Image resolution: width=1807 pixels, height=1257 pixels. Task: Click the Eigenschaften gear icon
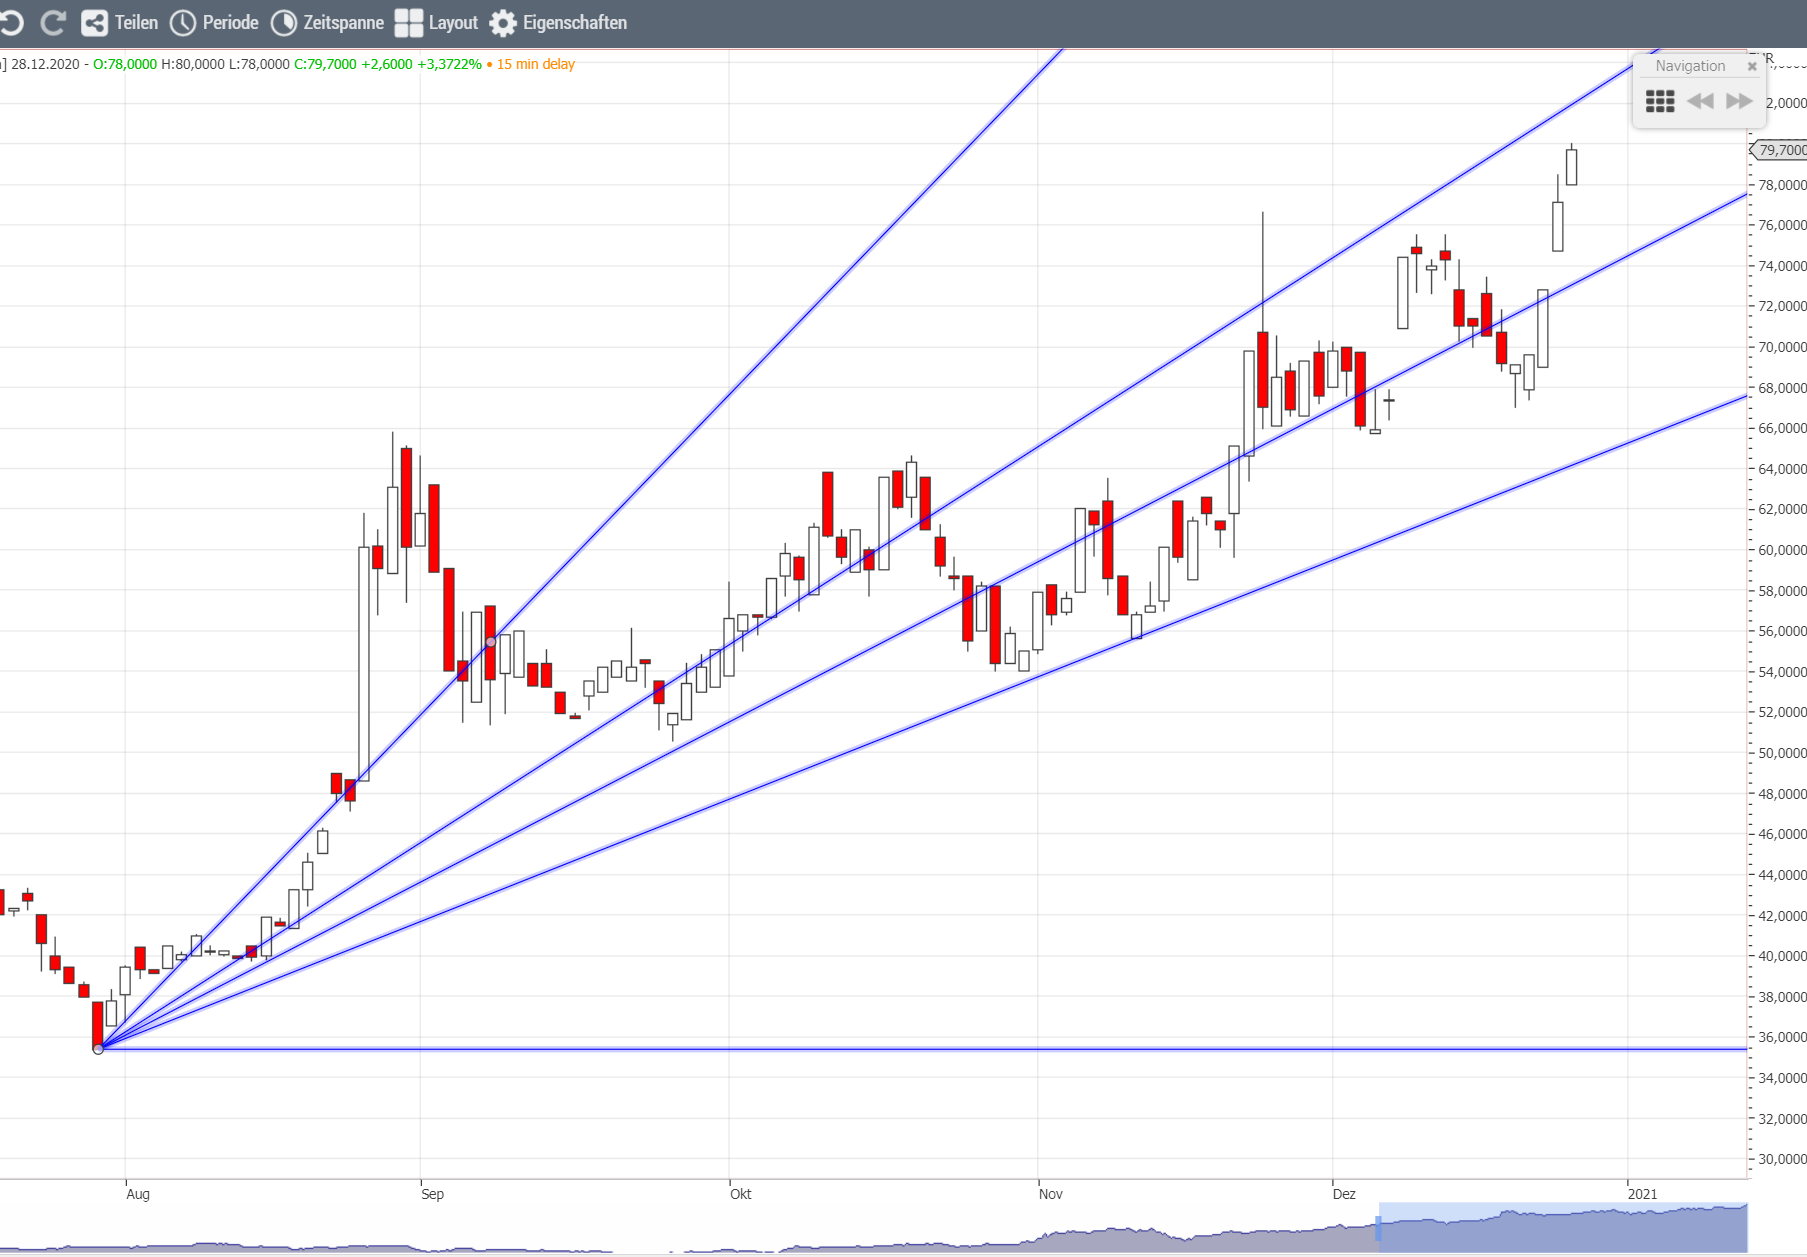(x=503, y=23)
